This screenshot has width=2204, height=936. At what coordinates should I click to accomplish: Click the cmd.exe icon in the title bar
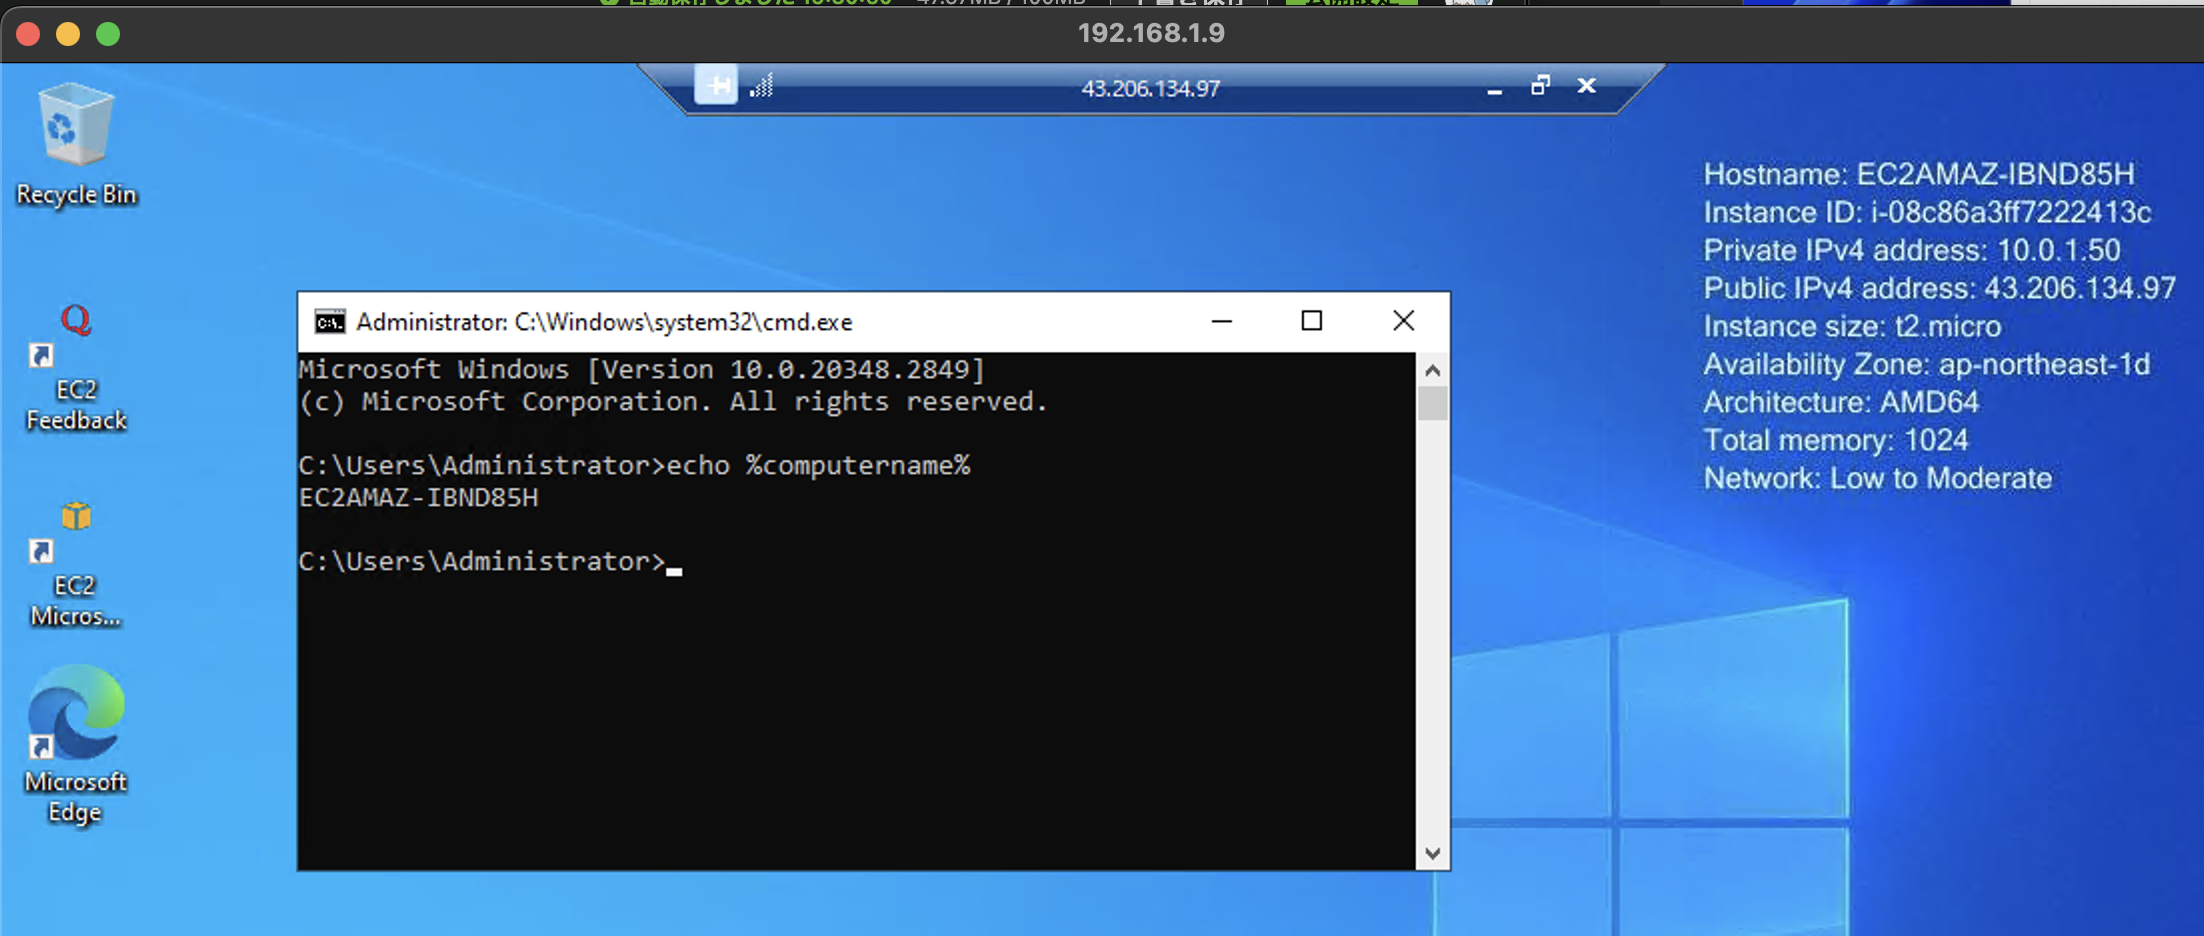pyautogui.click(x=331, y=321)
